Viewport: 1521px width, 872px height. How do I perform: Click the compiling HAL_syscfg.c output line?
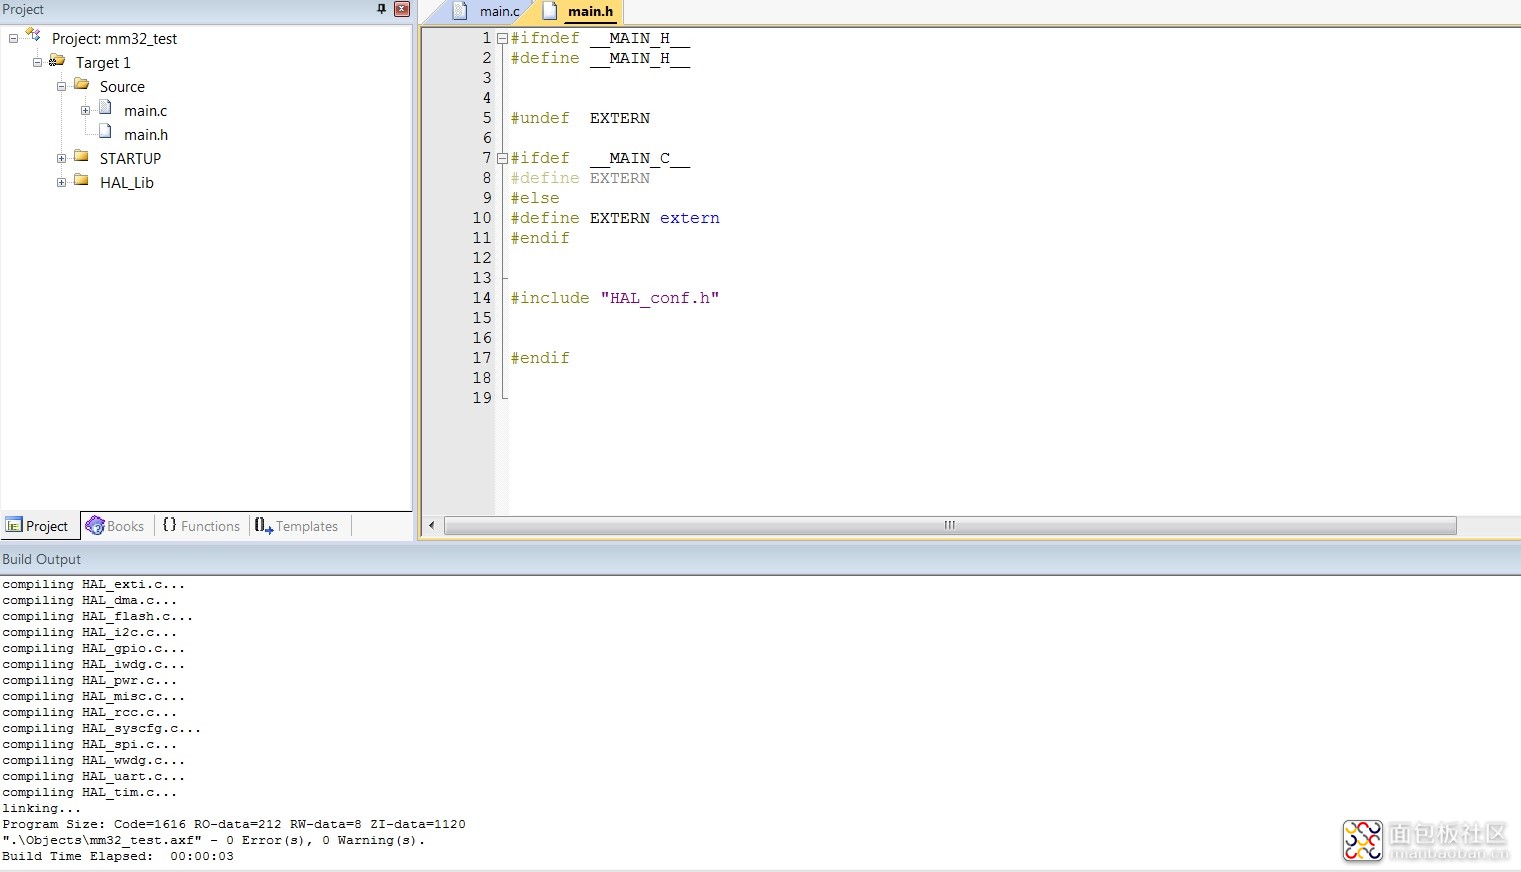[x=102, y=728]
